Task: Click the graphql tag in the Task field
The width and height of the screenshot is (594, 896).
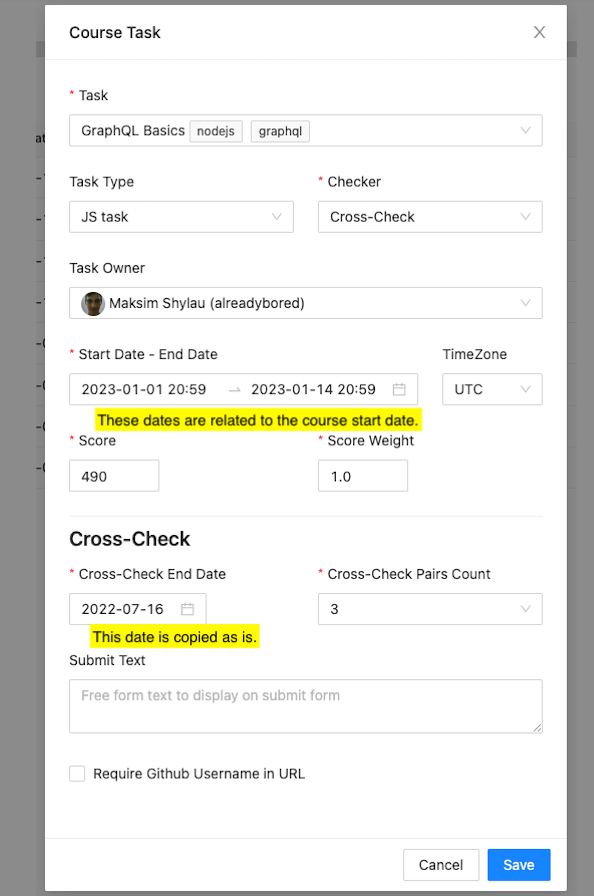Action: [x=279, y=130]
